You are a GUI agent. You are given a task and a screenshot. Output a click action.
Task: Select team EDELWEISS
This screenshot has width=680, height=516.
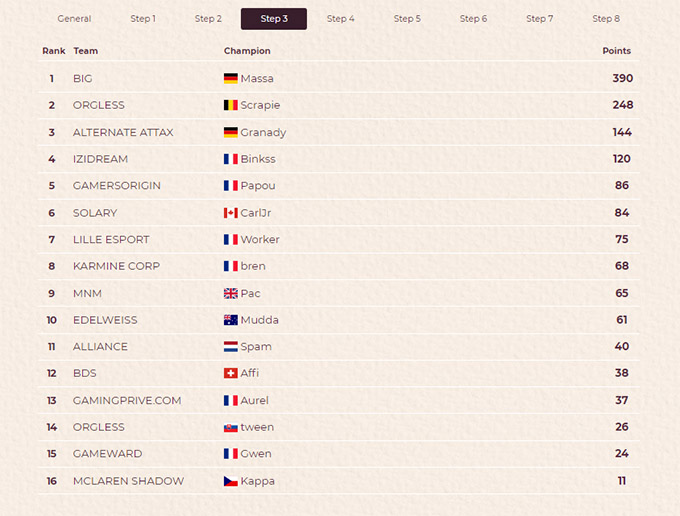pyautogui.click(x=105, y=320)
